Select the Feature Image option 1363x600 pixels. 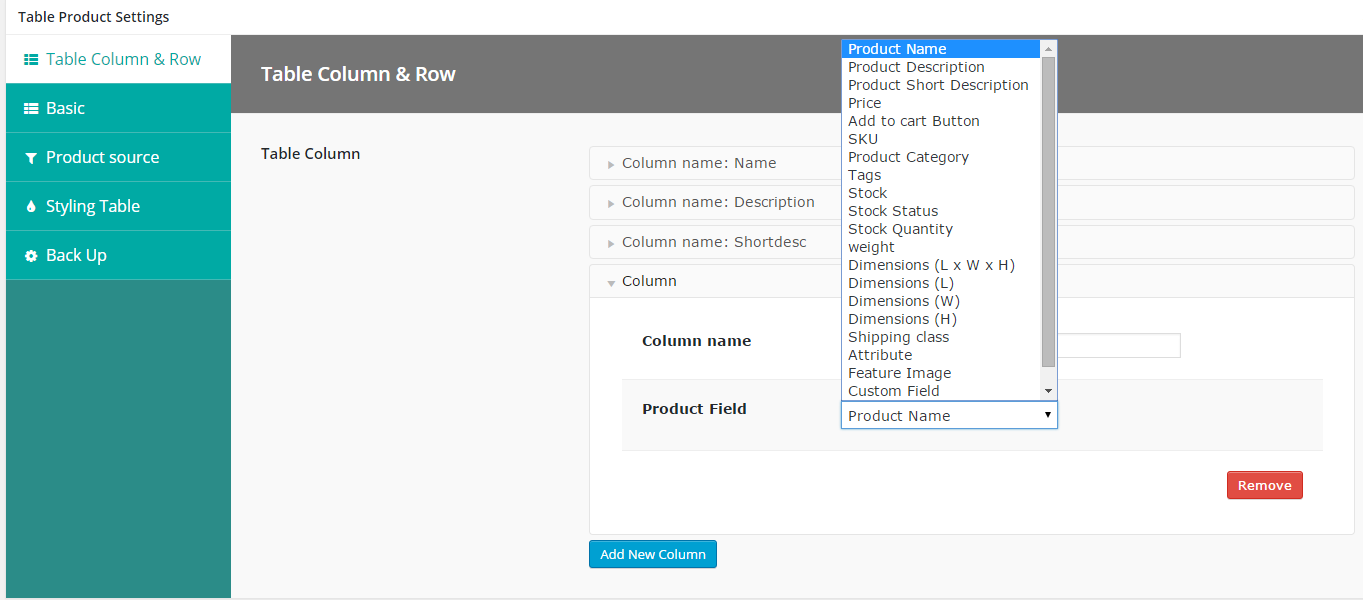tap(899, 373)
